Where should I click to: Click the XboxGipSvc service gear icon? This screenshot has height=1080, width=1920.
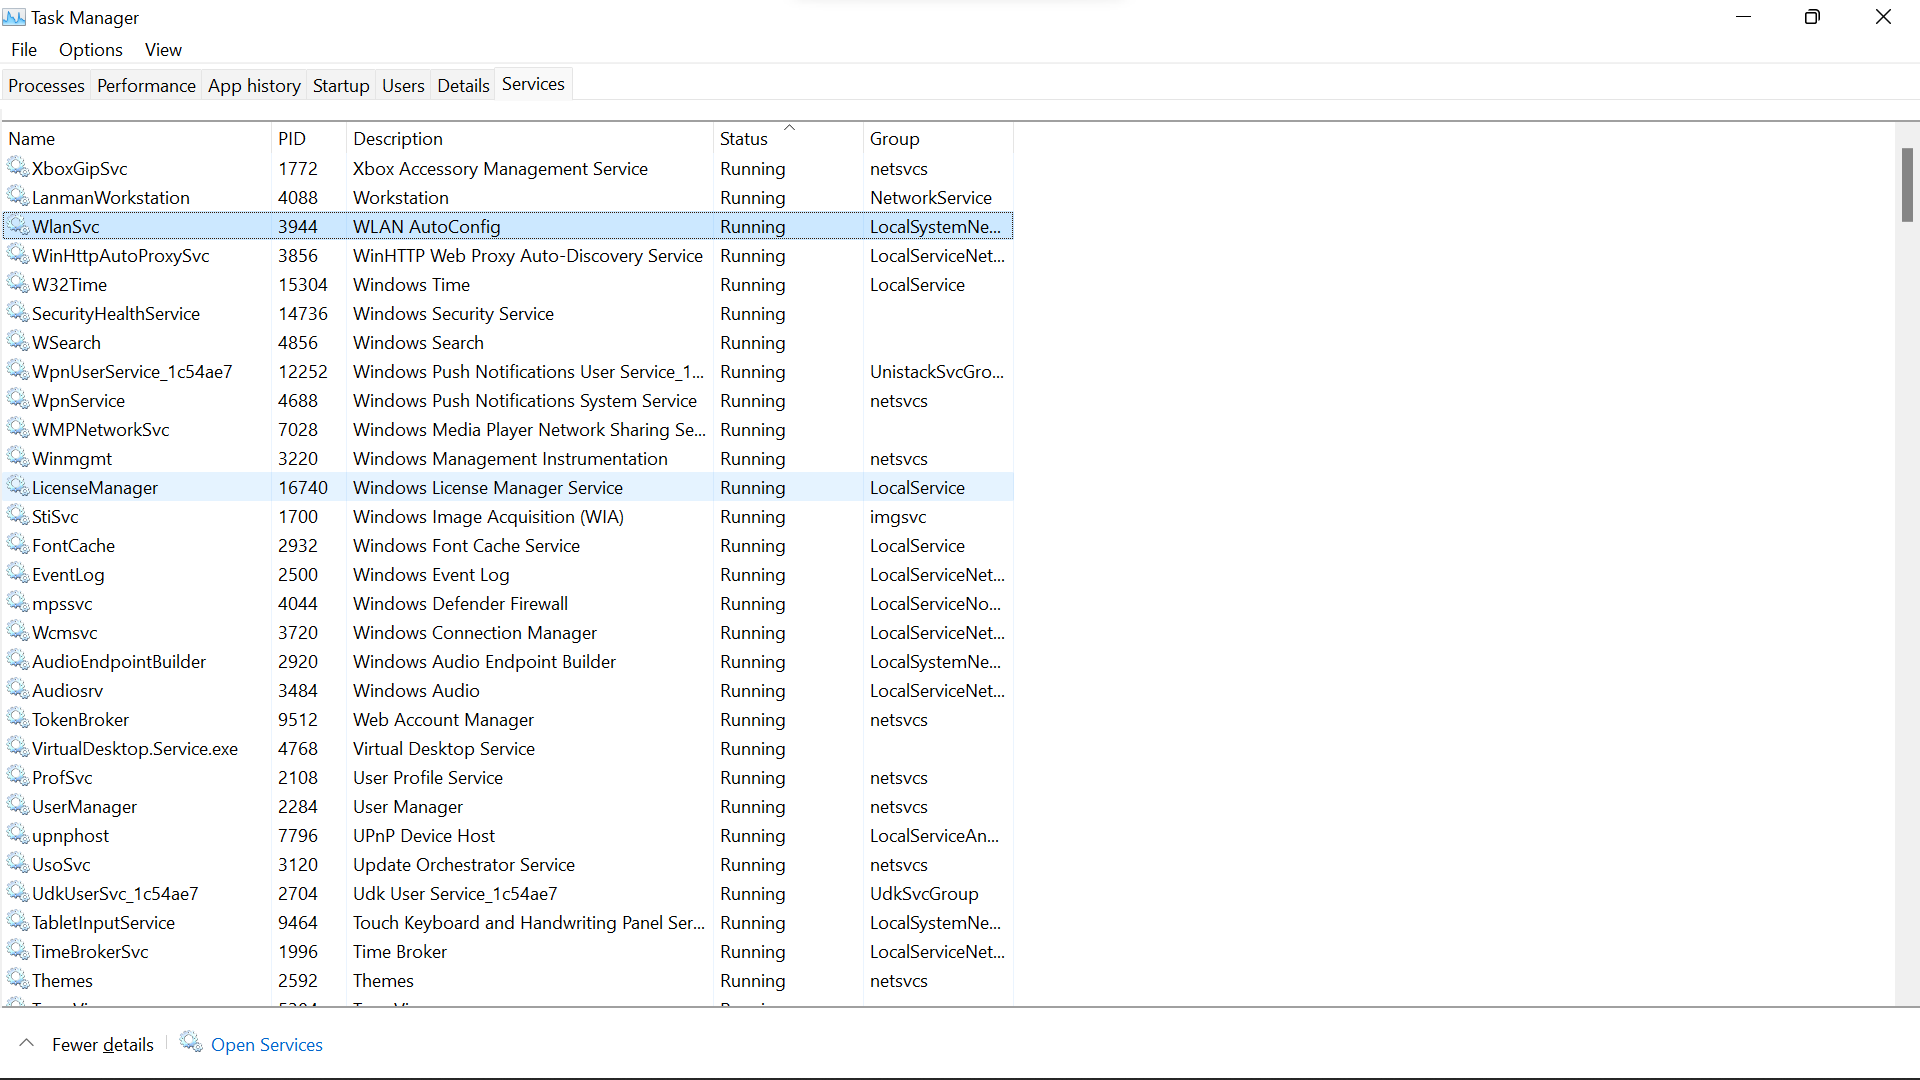18,168
